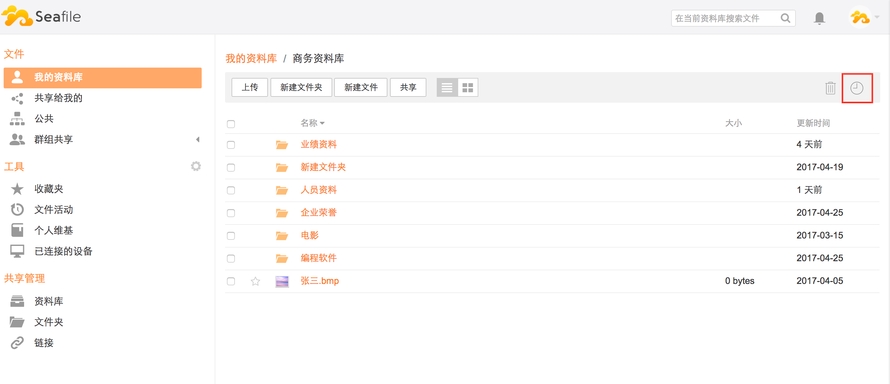View library history clock icon
The image size is (890, 384).
(857, 88)
